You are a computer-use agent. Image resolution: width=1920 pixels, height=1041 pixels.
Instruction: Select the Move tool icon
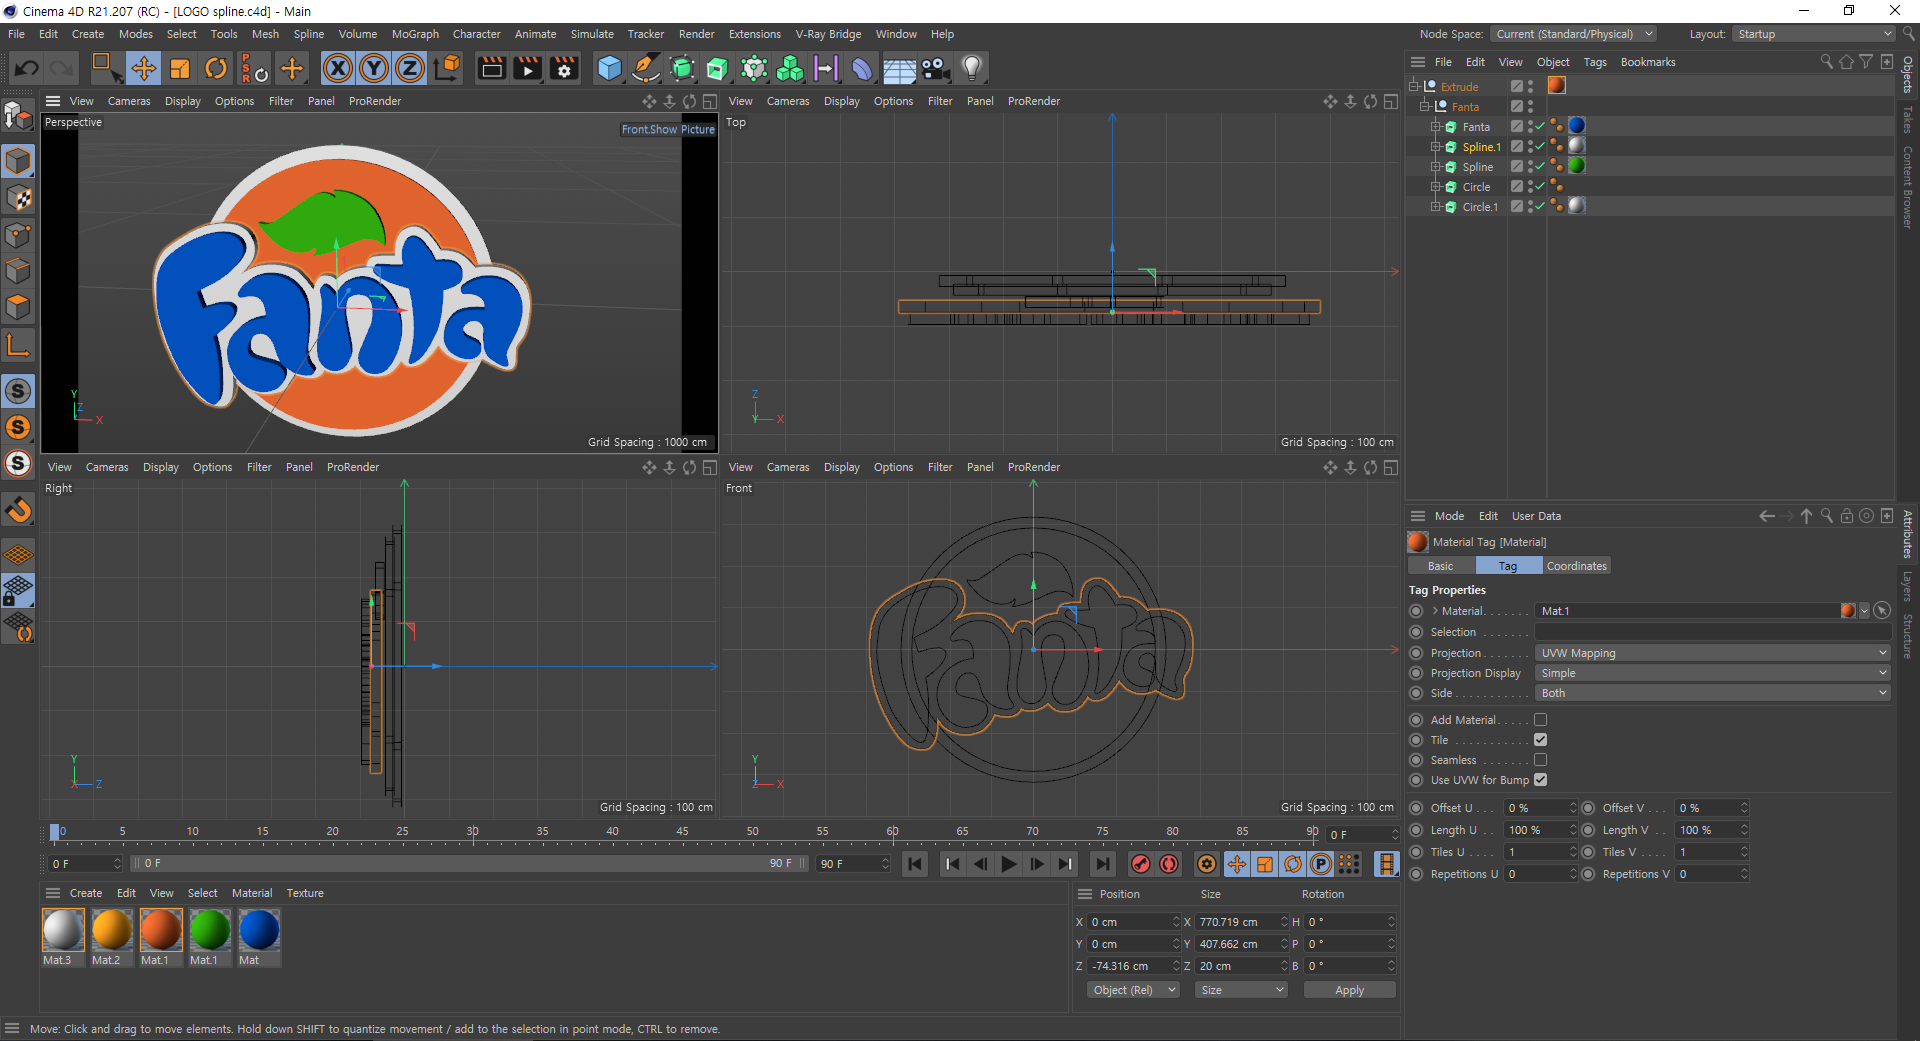[x=143, y=68]
